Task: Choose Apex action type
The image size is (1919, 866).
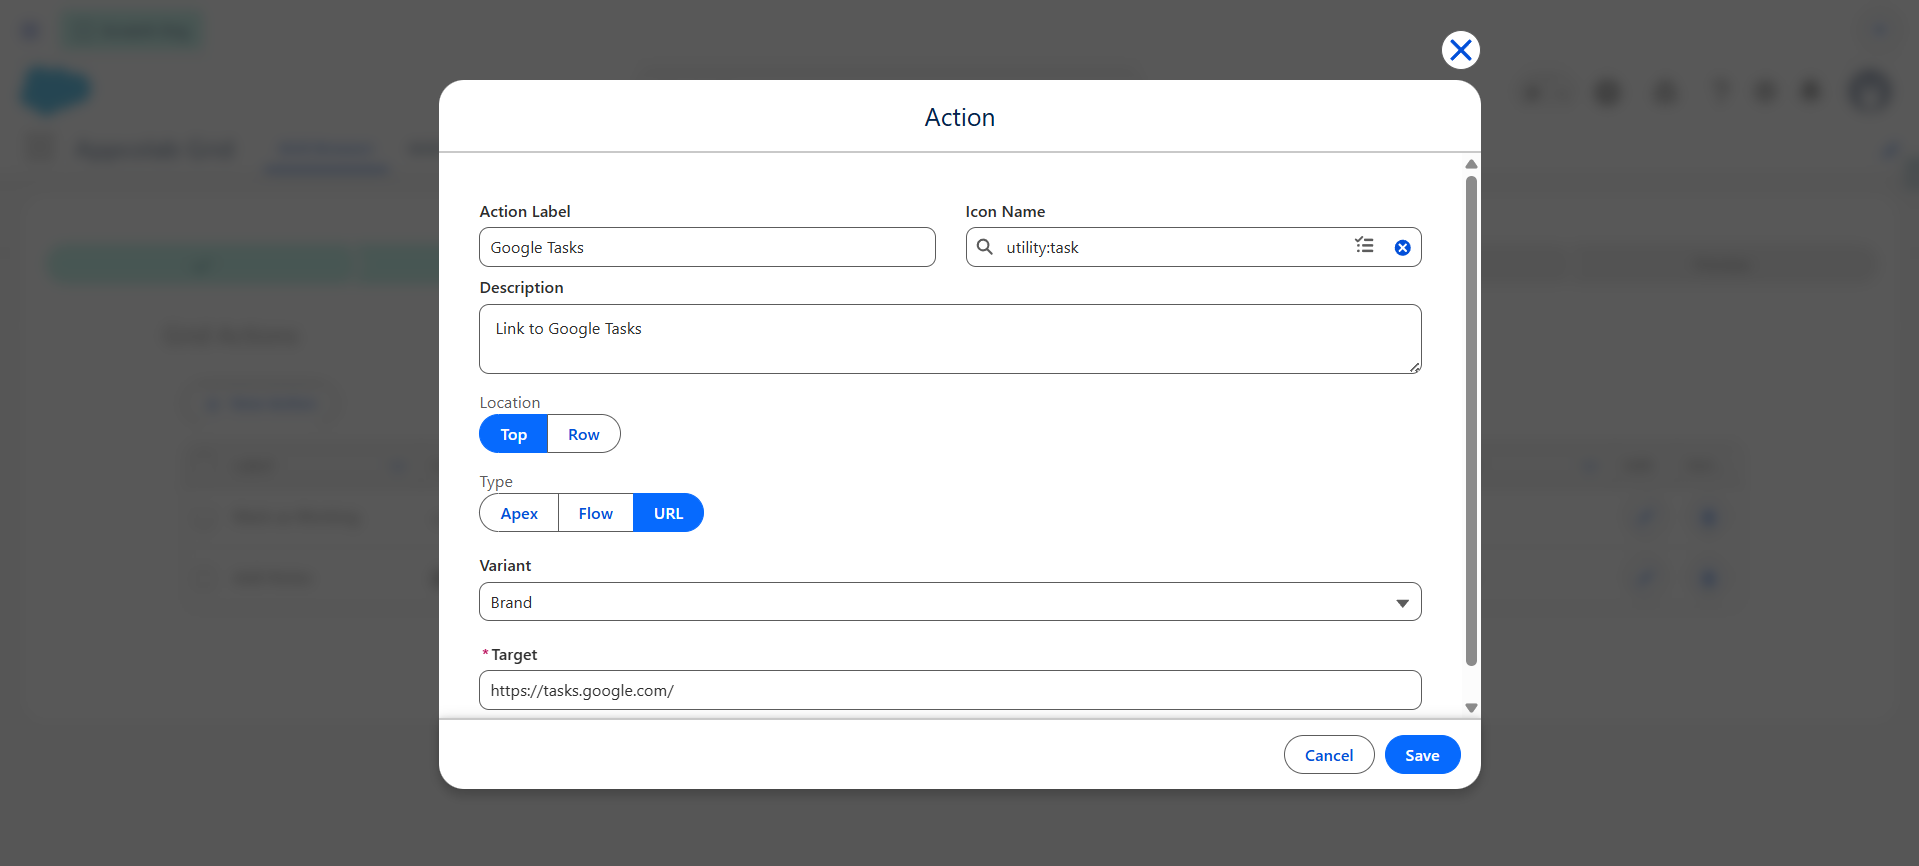Action: click(519, 513)
